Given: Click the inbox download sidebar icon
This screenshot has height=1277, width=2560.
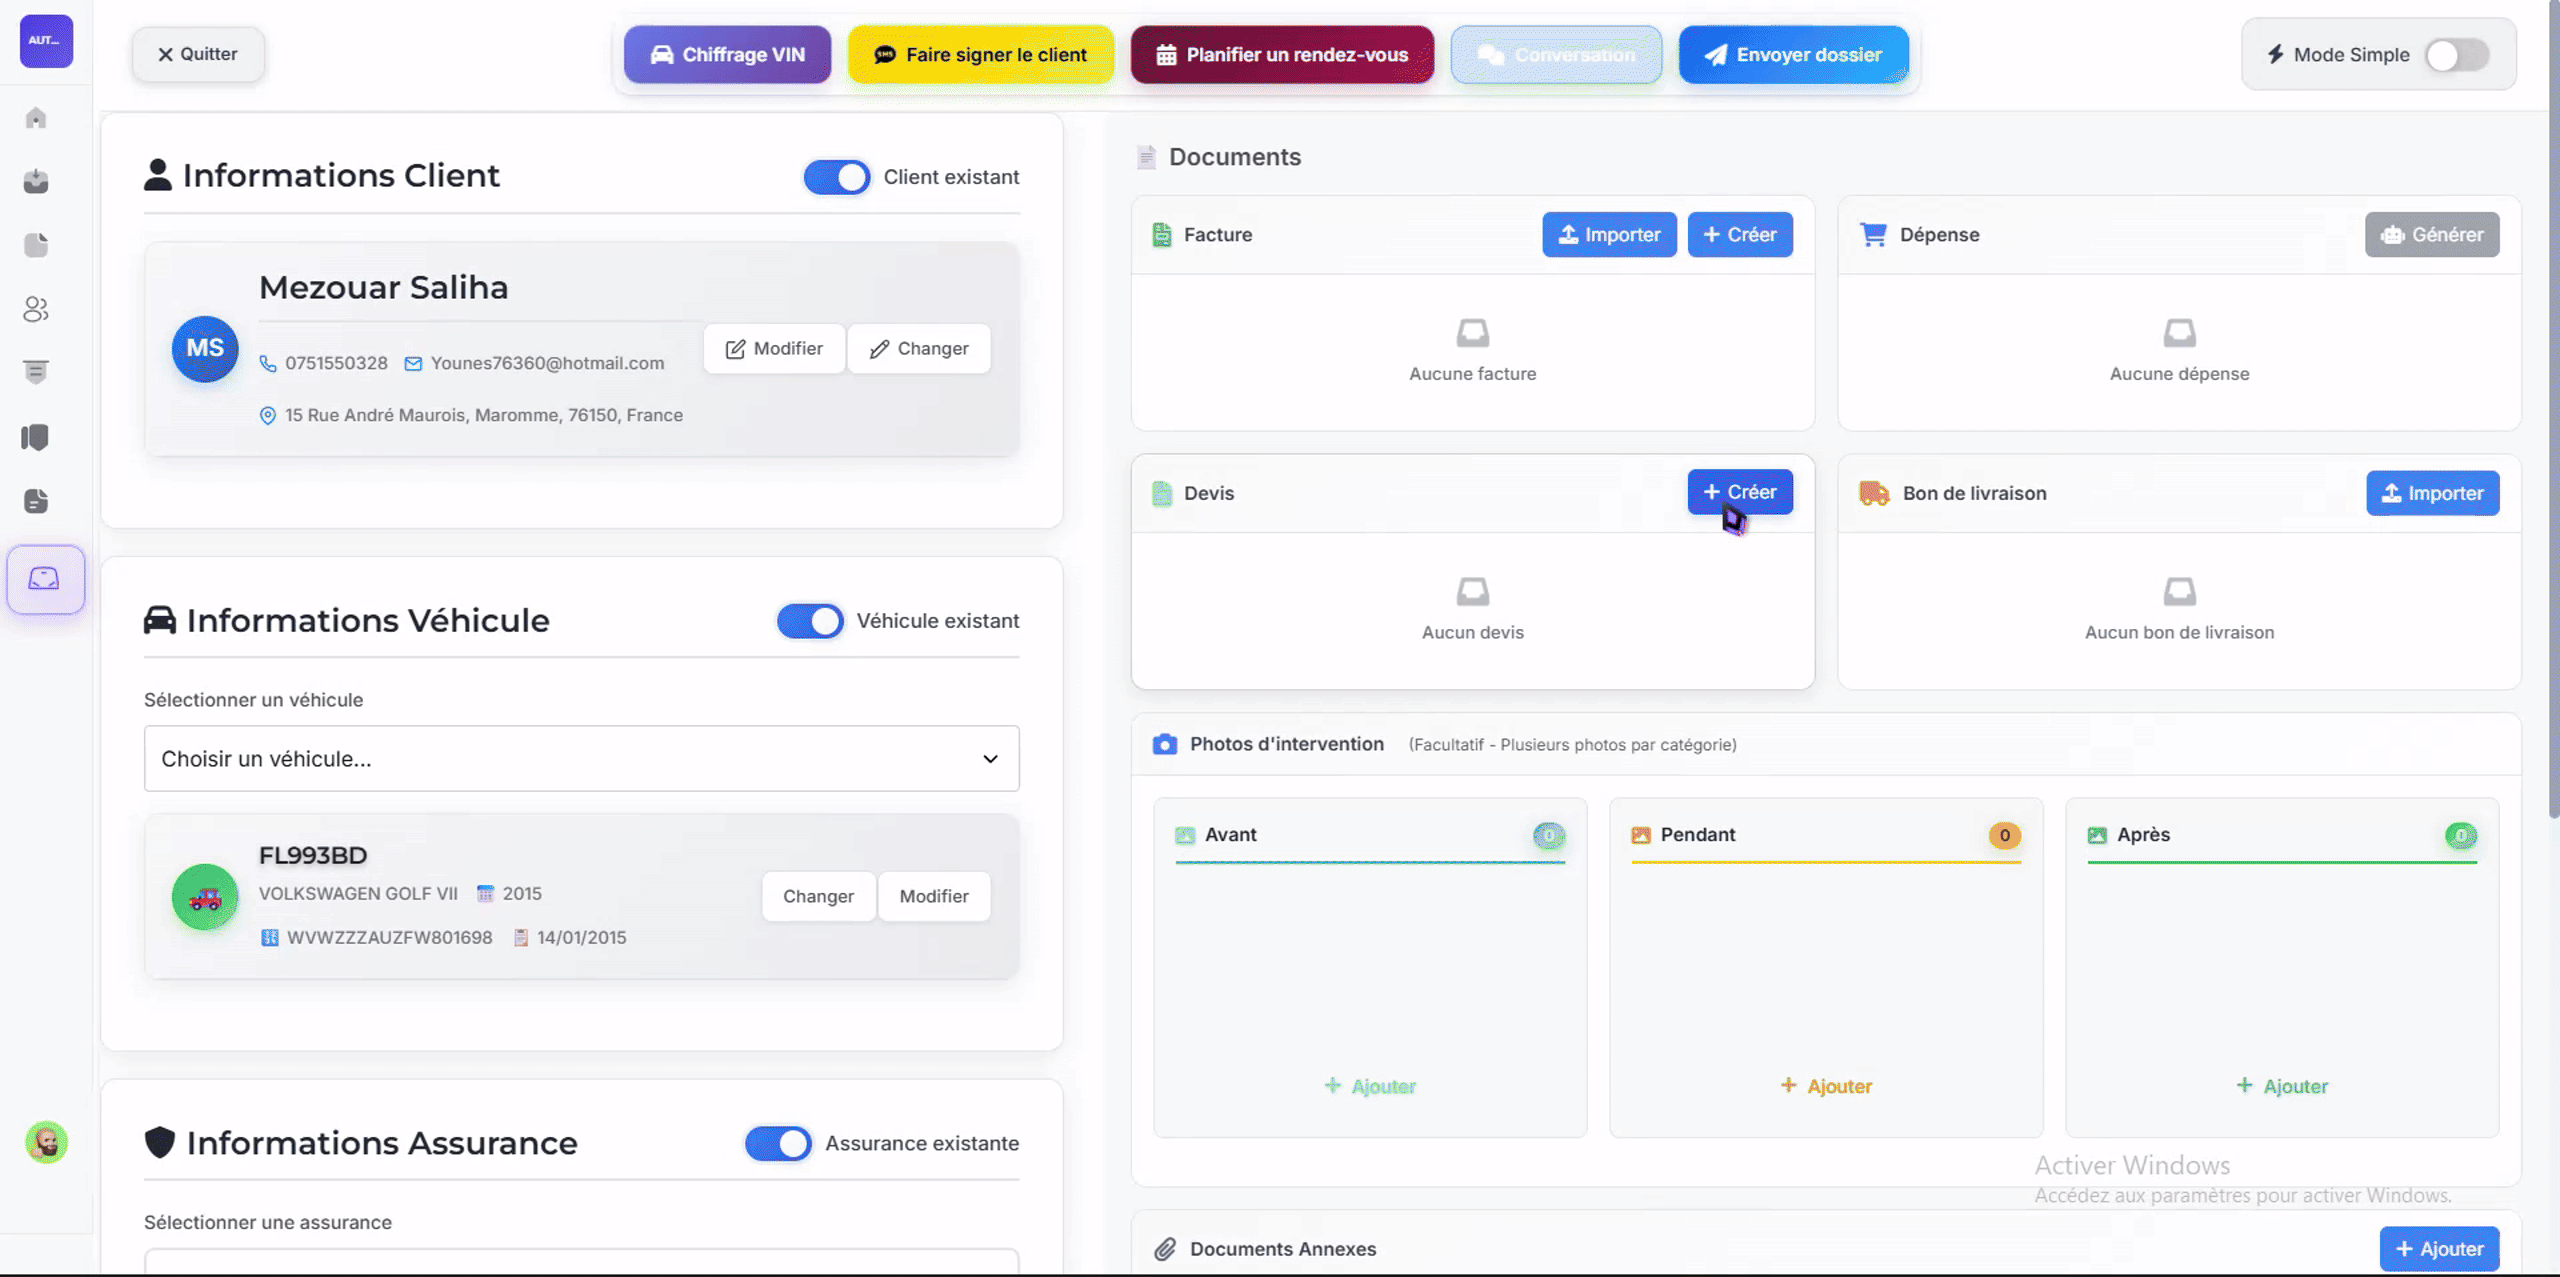Looking at the screenshot, I should (36, 181).
